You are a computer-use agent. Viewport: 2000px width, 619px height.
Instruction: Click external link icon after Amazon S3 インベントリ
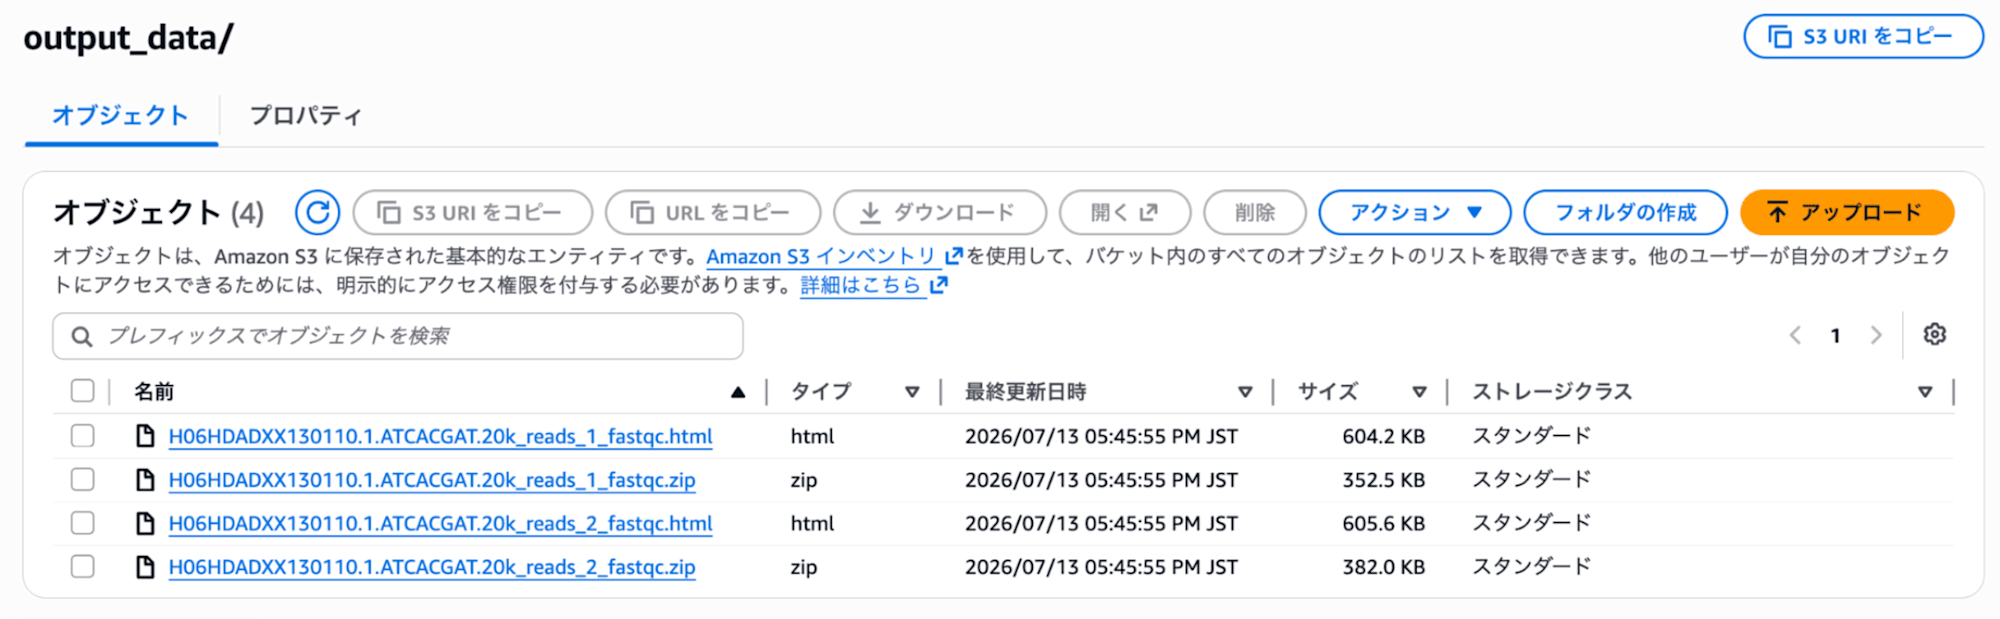tap(953, 256)
